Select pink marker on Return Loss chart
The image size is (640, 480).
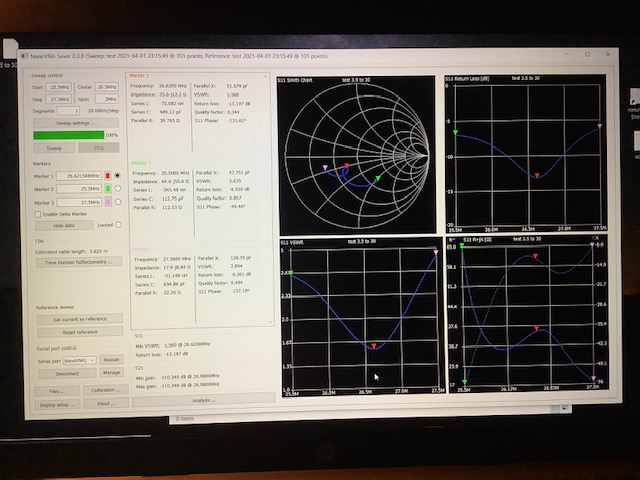click(x=600, y=126)
